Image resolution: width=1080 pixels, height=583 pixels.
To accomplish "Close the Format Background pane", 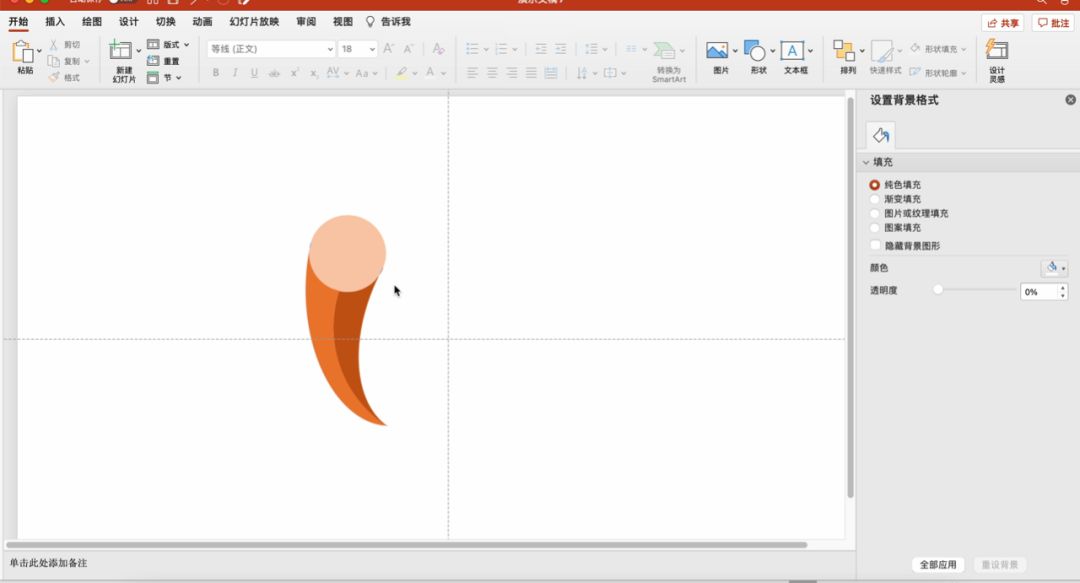I will click(x=1070, y=100).
